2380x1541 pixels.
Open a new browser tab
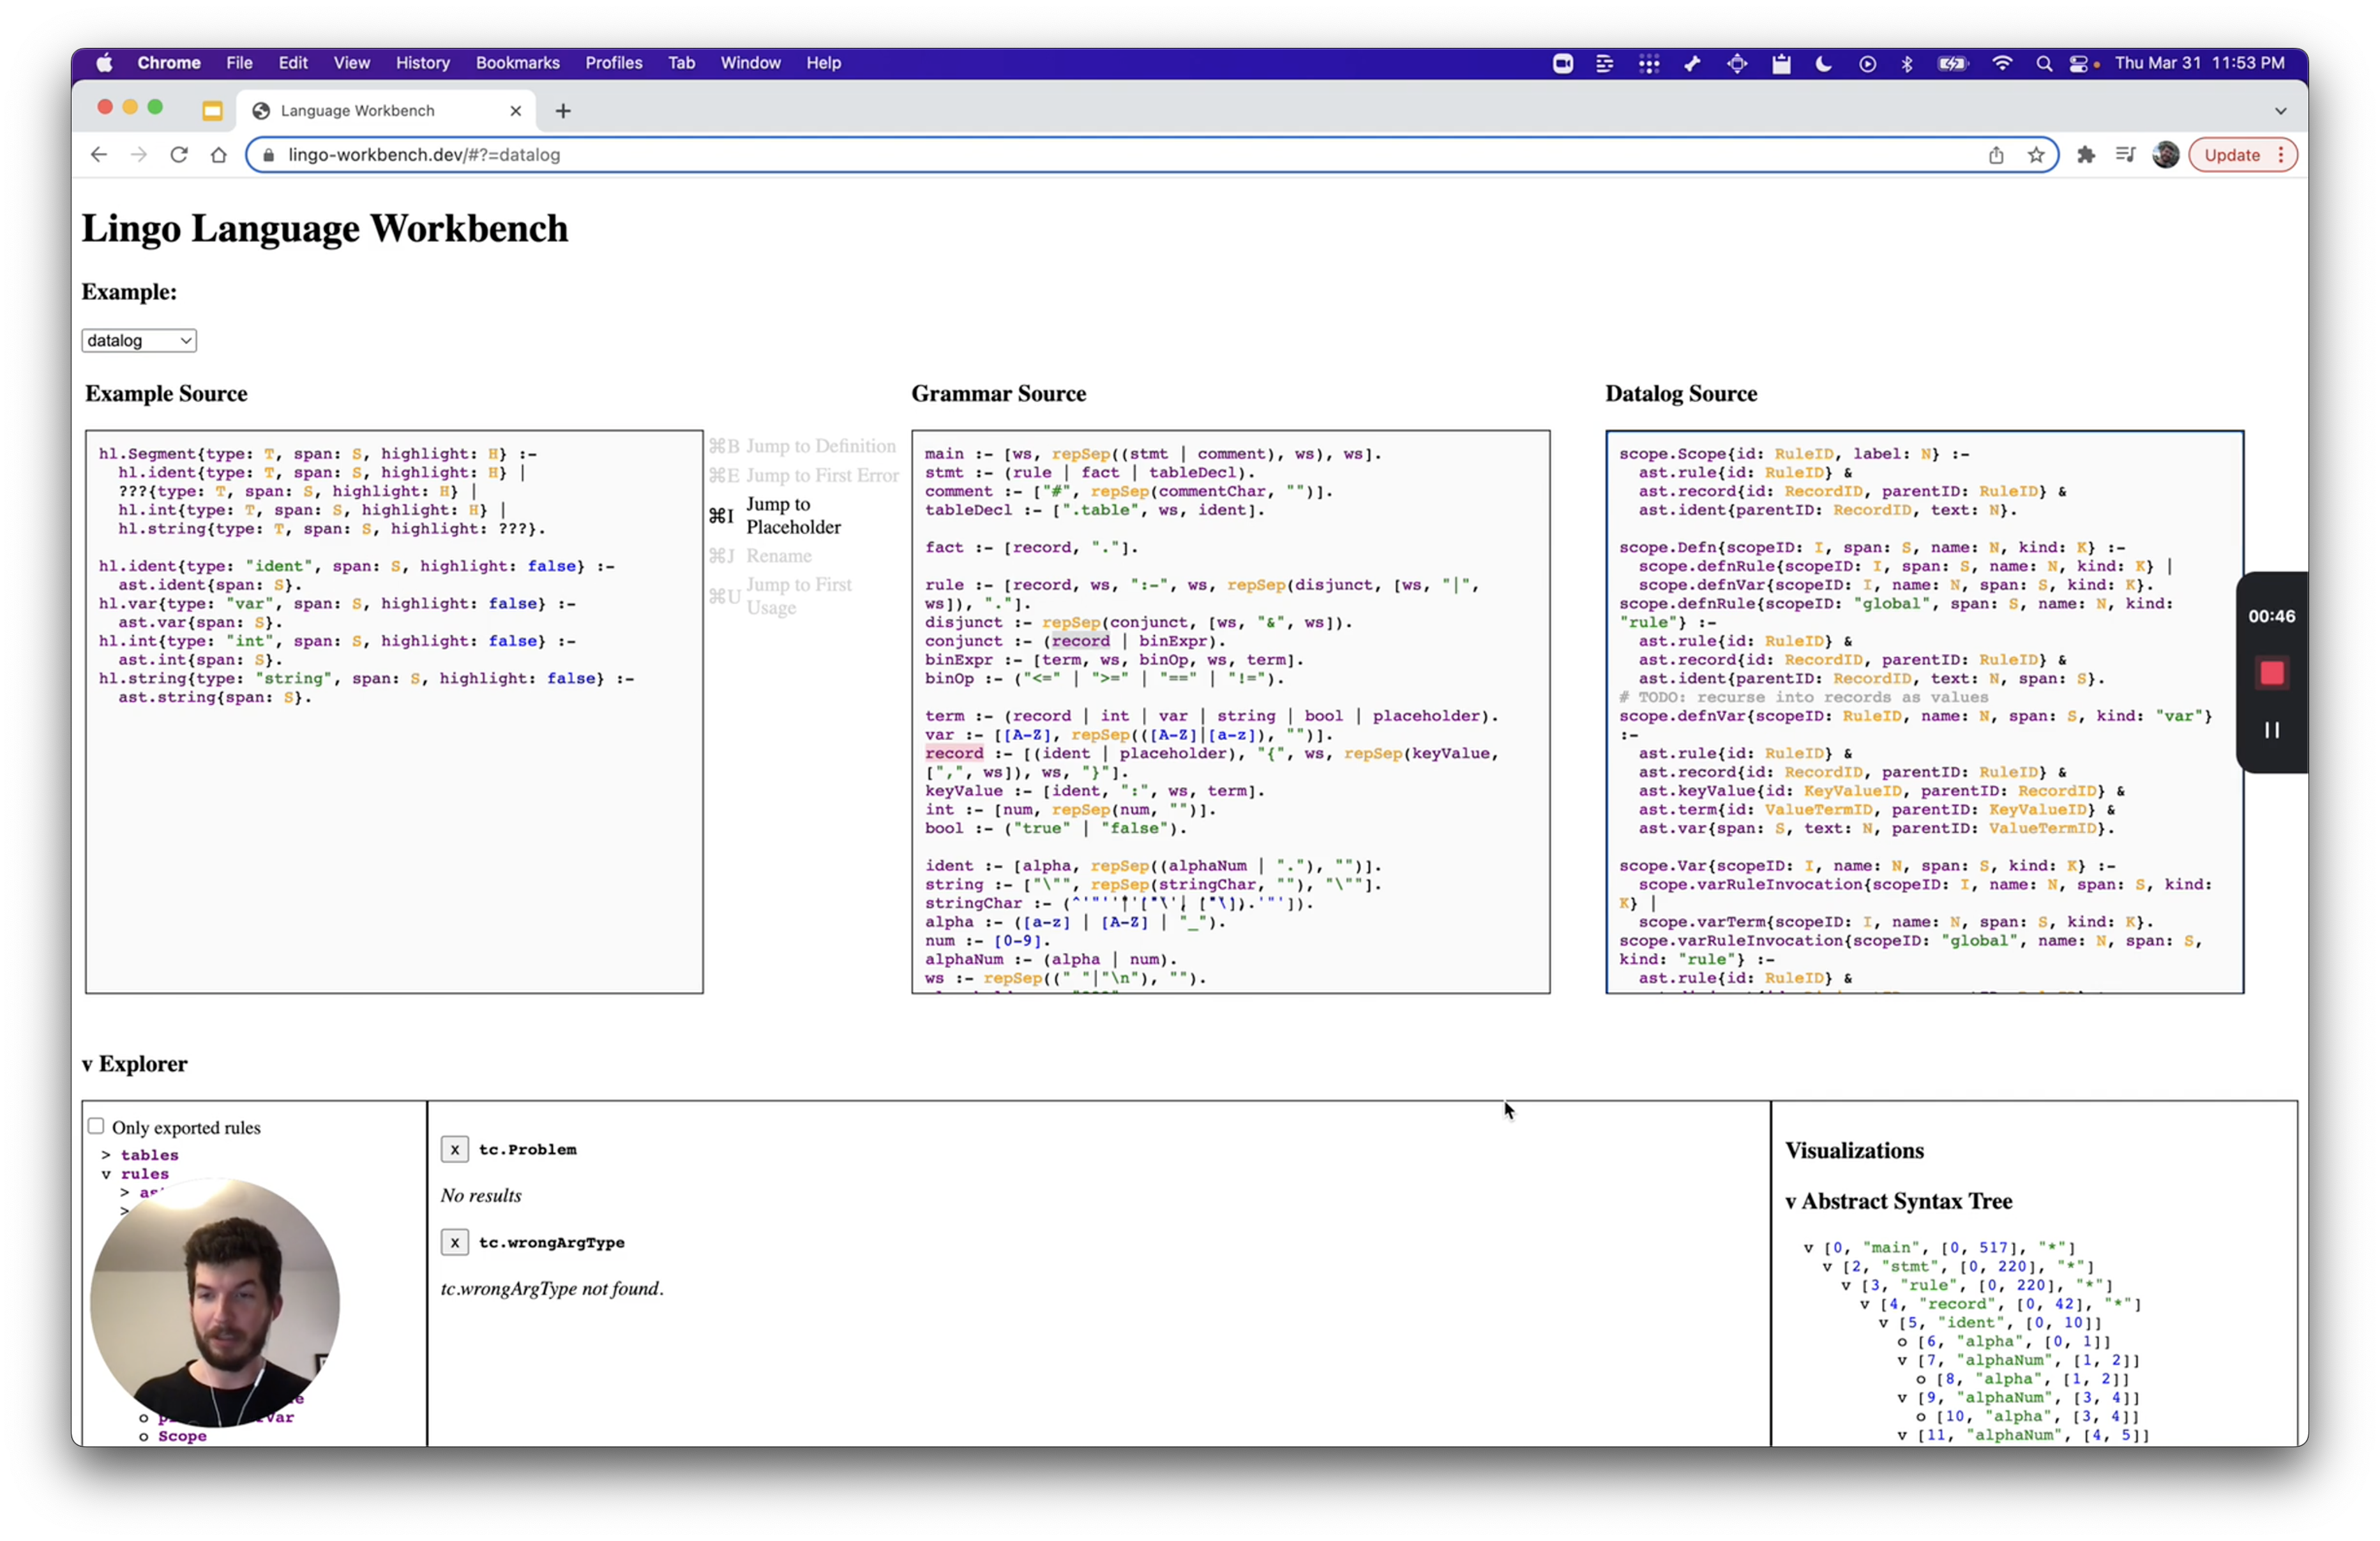563,111
